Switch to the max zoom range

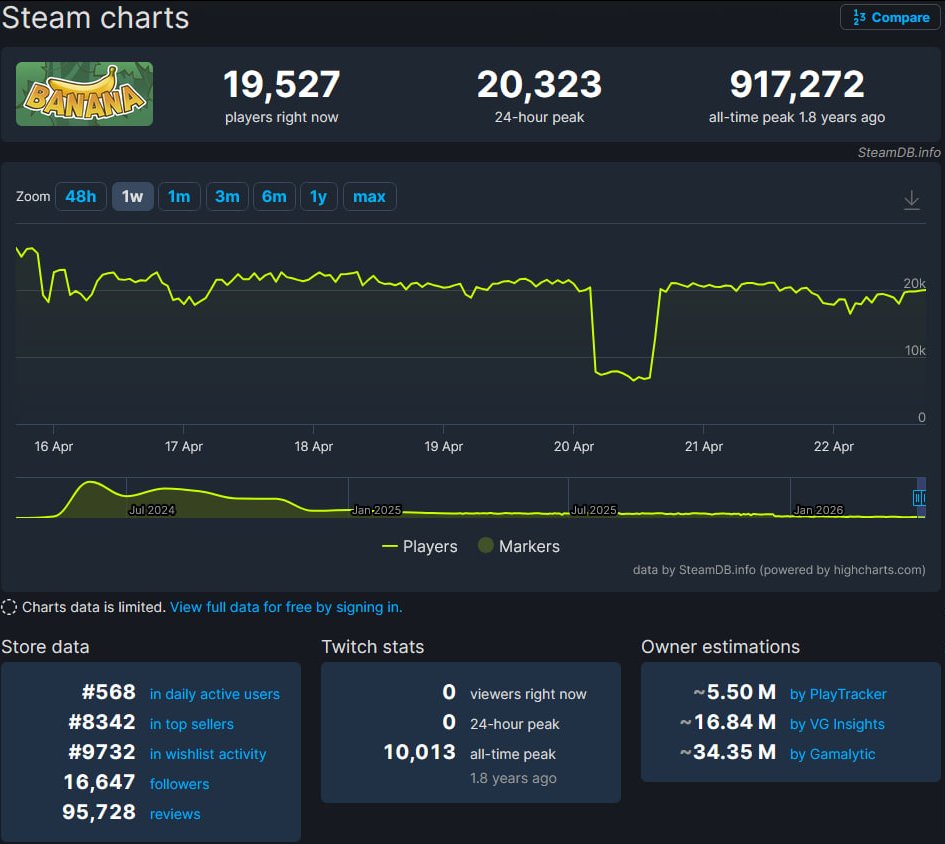pos(369,196)
